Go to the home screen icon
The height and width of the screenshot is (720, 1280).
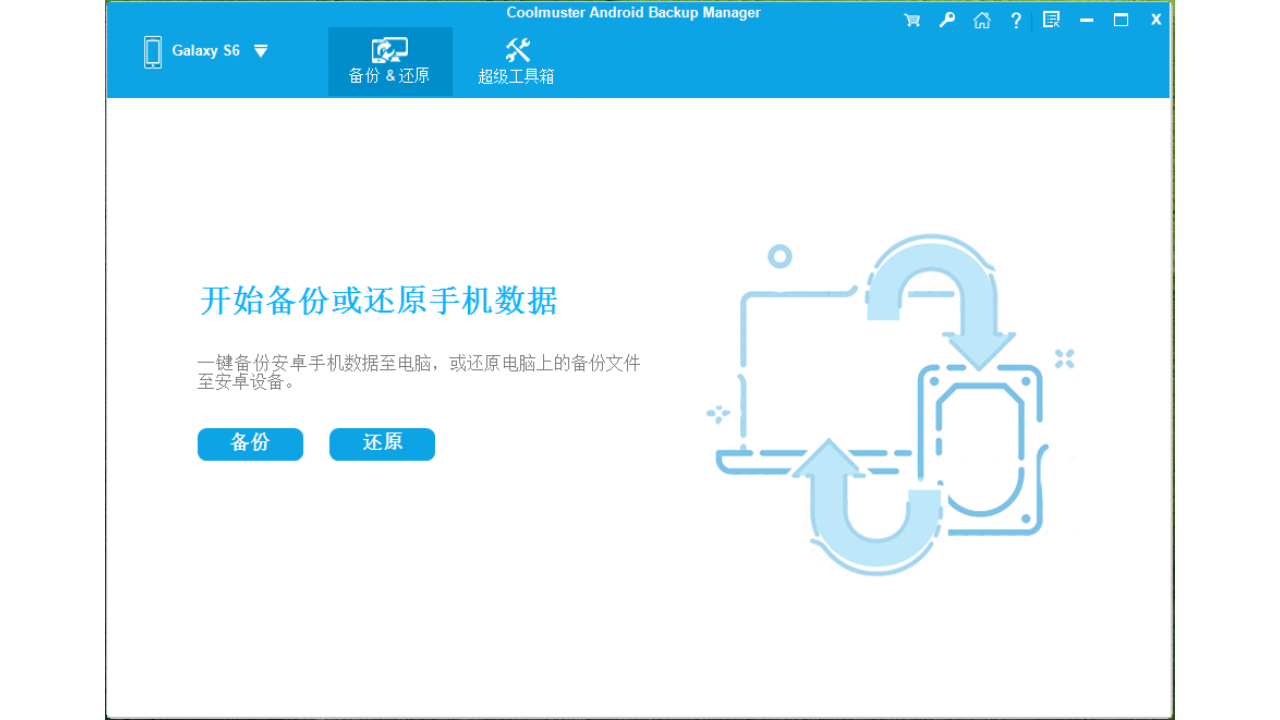click(x=981, y=19)
